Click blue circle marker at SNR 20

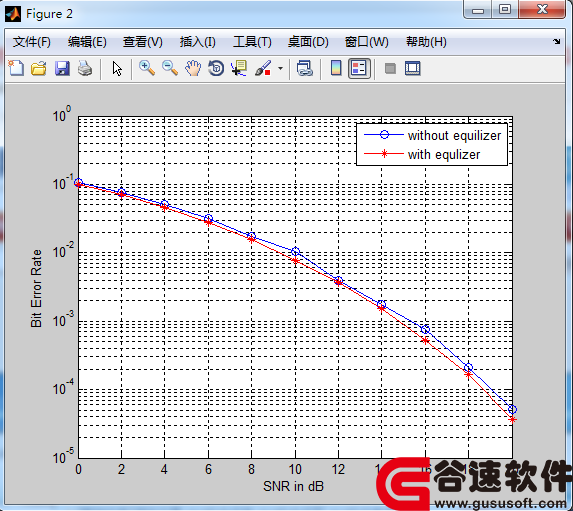coord(512,409)
